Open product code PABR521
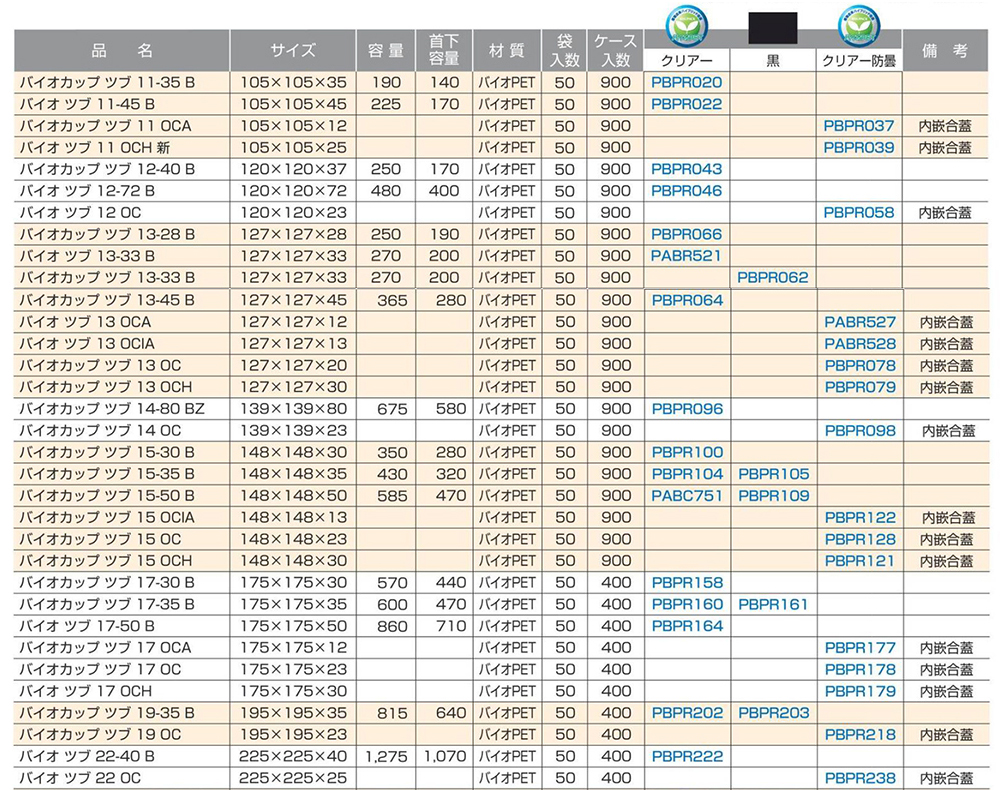The image size is (1000, 790). coord(686,256)
